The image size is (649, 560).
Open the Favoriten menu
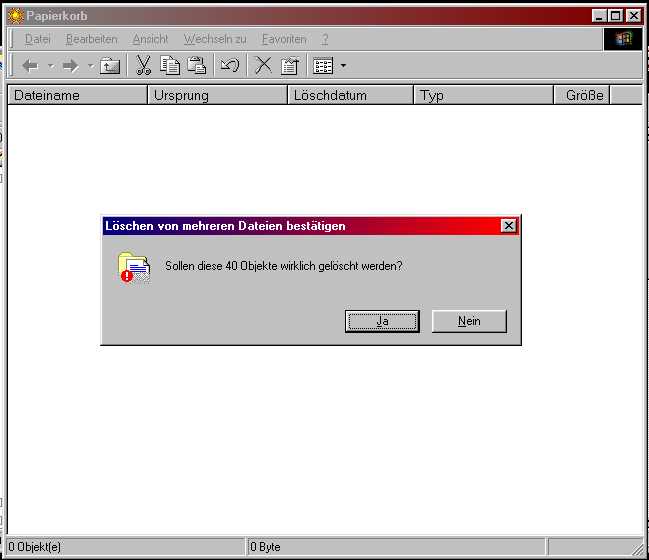[x=284, y=39]
